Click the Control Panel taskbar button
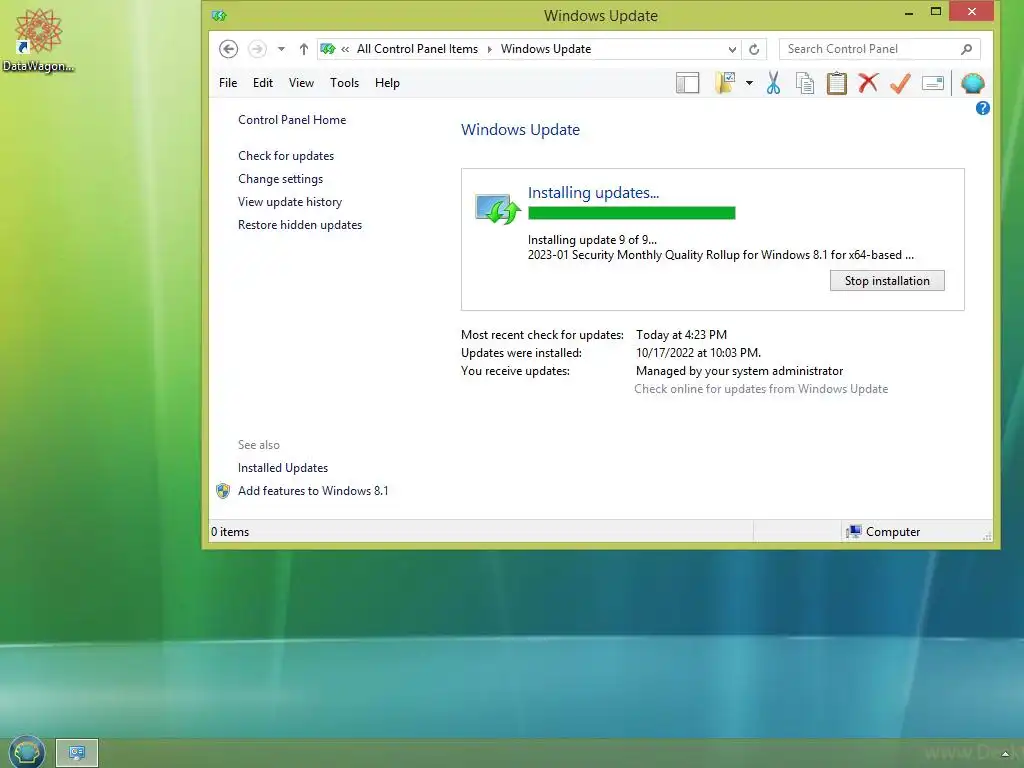 (x=77, y=753)
